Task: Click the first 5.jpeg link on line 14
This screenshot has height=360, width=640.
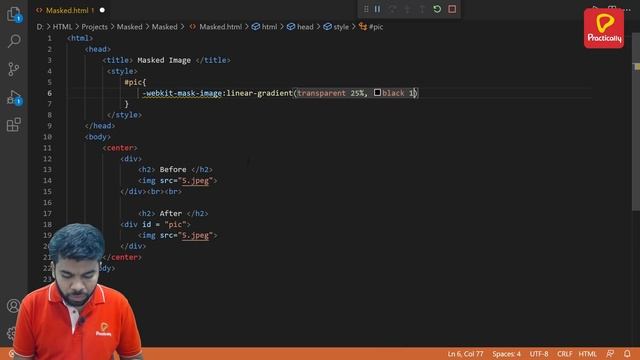Action: pyautogui.click(x=196, y=180)
